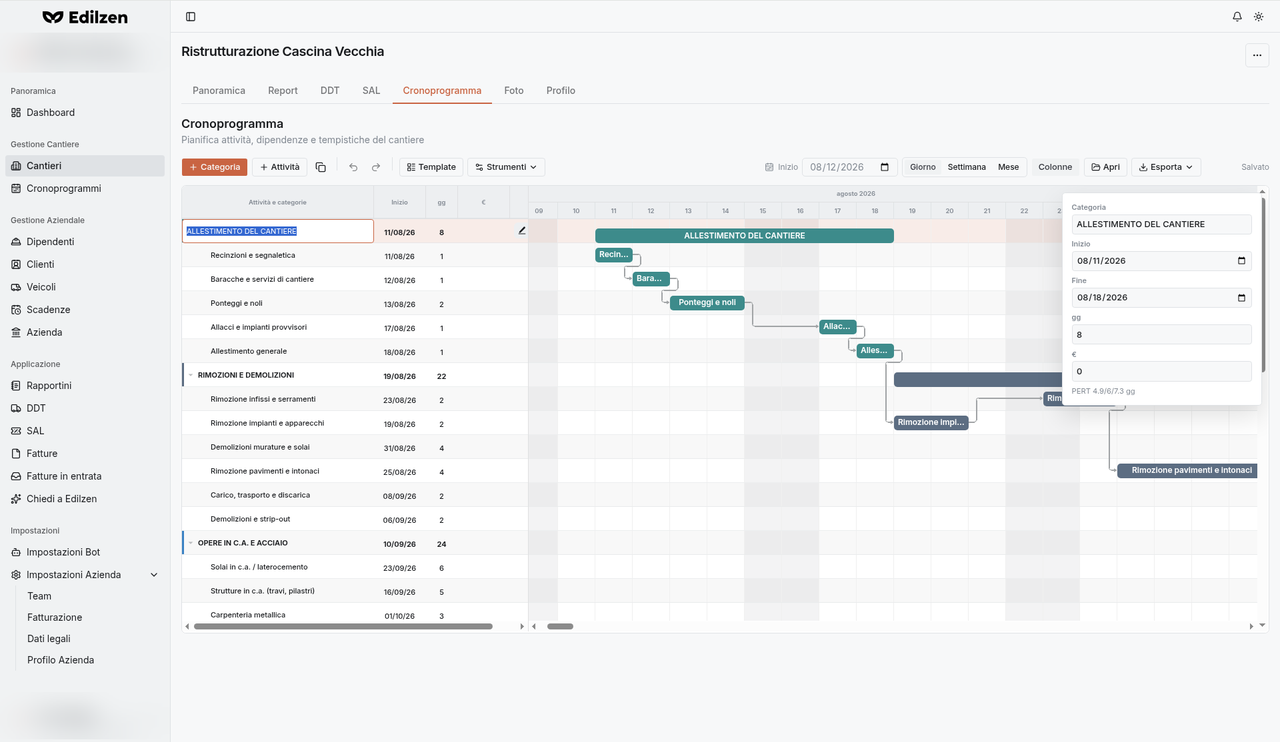
Task: Switch the timeline to Giorno view
Action: [x=923, y=167]
